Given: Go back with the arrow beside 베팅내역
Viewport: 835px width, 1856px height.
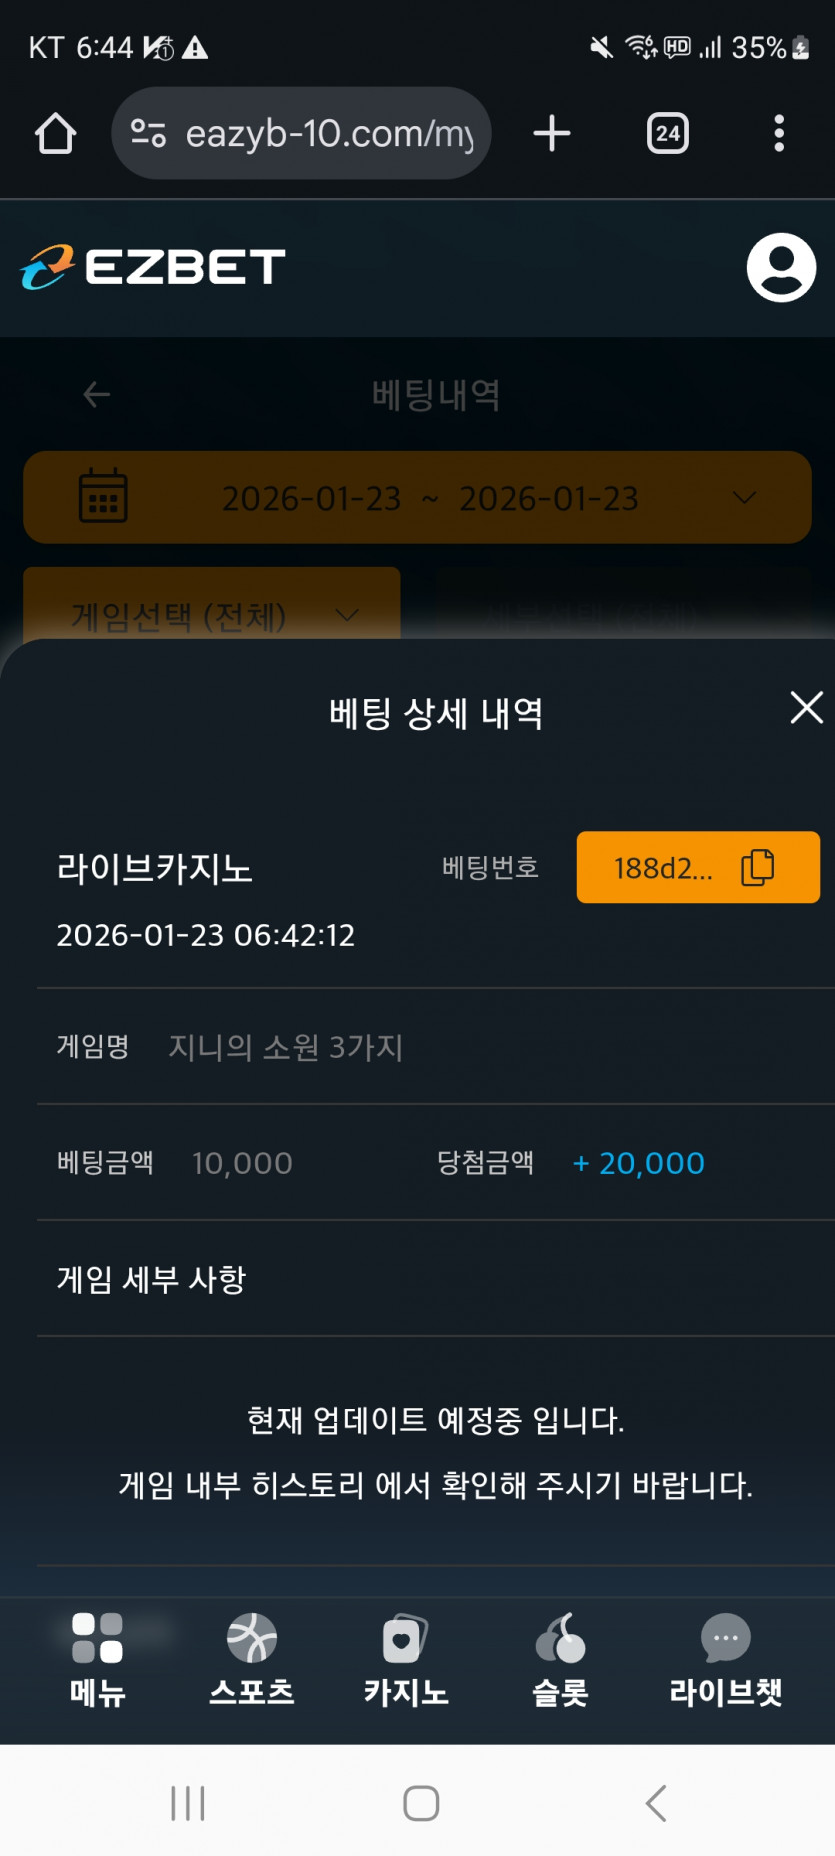Looking at the screenshot, I should (x=96, y=395).
